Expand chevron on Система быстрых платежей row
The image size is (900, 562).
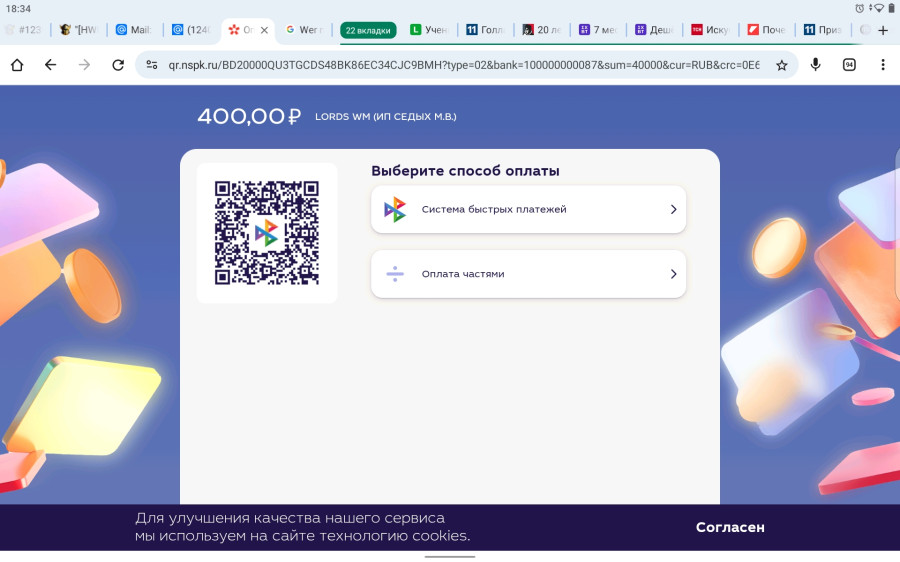674,210
